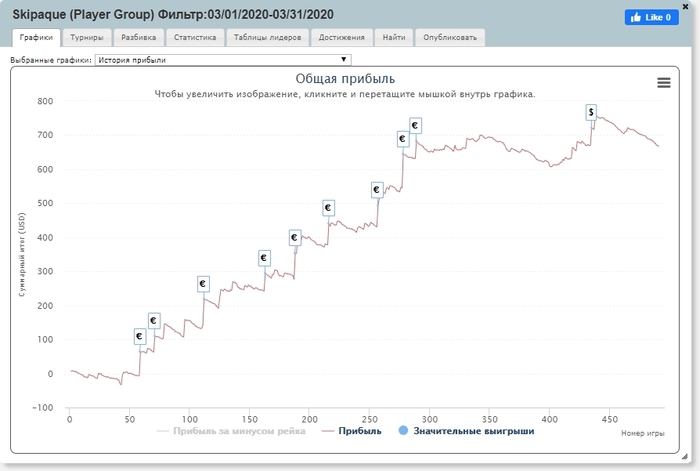This screenshot has height=471, width=700.
Task: Toggle the Значительные выигрыши legend item
Action: point(466,431)
